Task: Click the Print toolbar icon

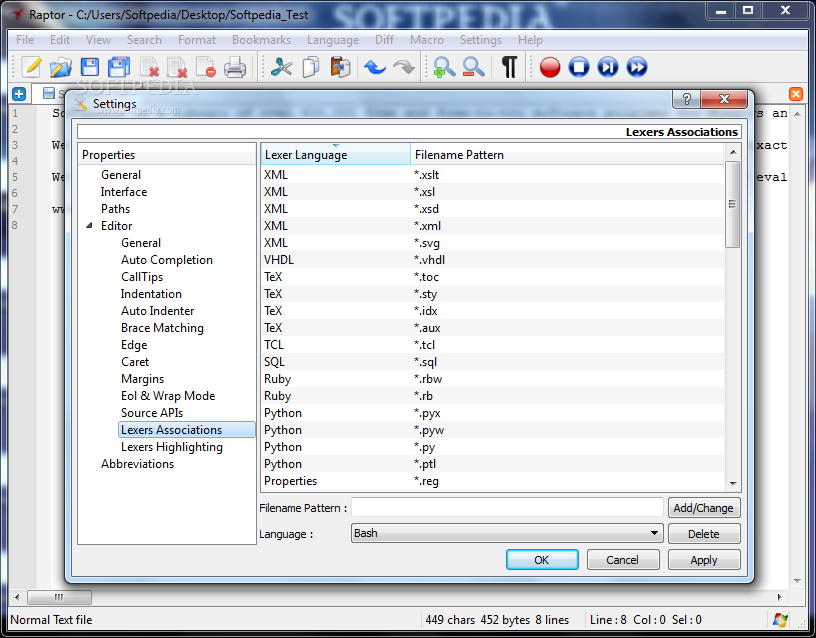Action: tap(235, 67)
